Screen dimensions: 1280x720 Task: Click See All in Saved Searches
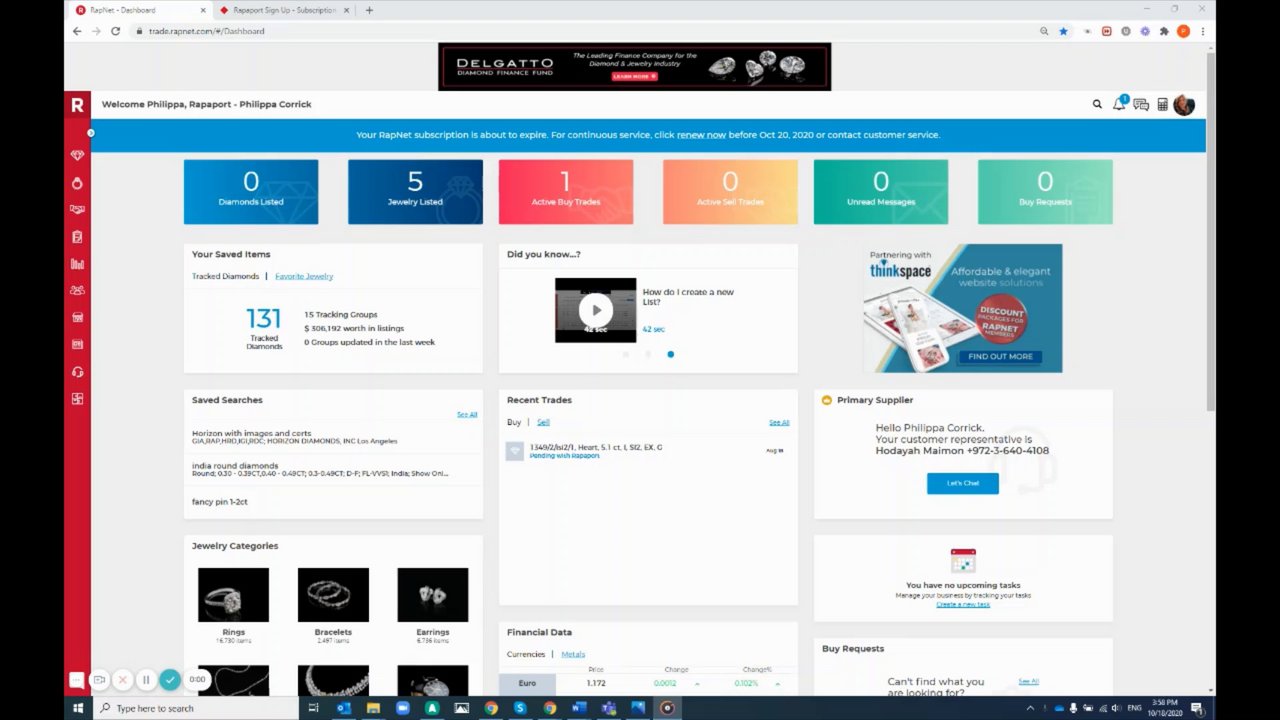pyautogui.click(x=467, y=414)
